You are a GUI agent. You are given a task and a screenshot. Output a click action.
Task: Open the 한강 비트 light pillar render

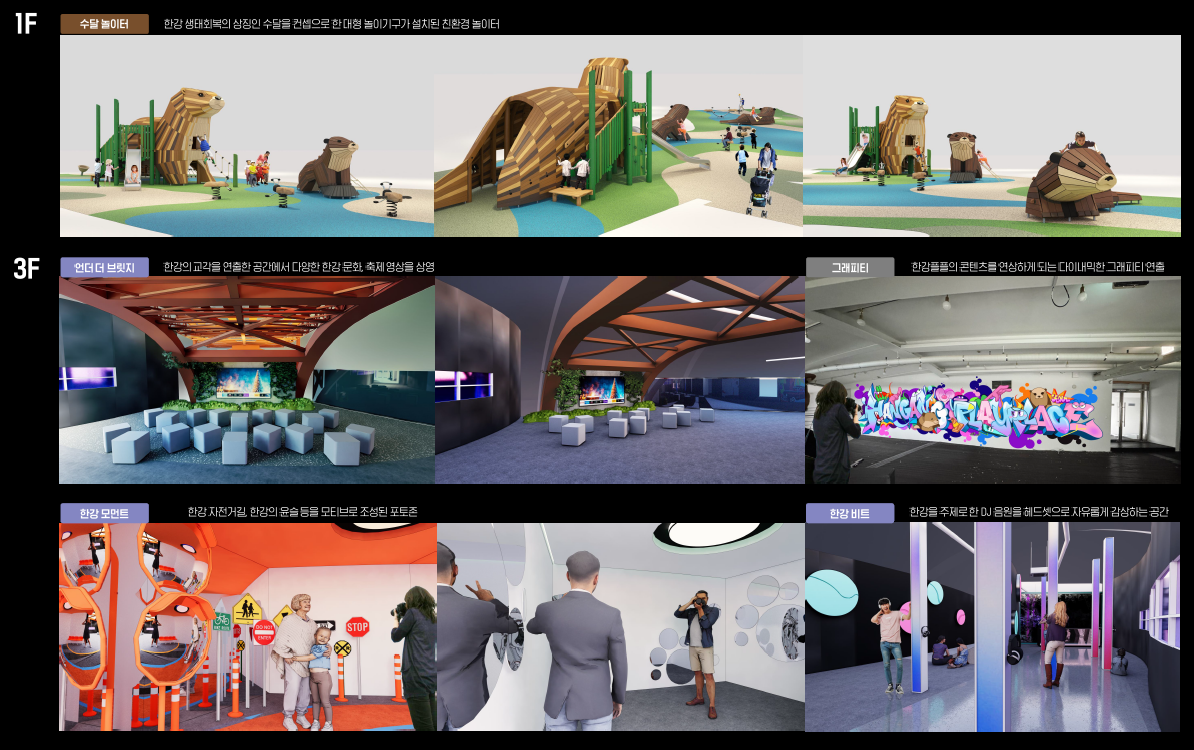992,626
